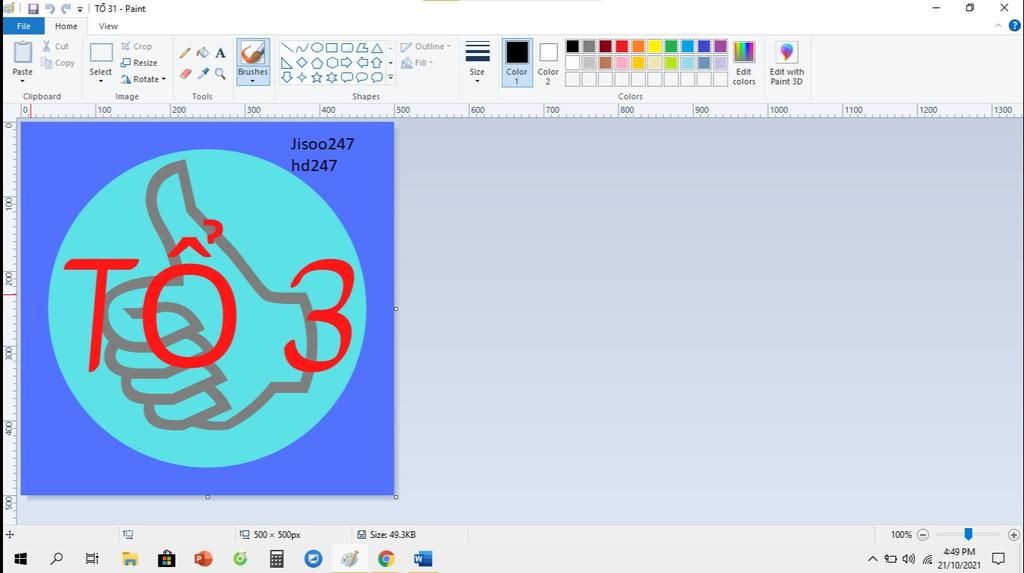Choose the Polygon shape

pyautogui.click(x=362, y=48)
